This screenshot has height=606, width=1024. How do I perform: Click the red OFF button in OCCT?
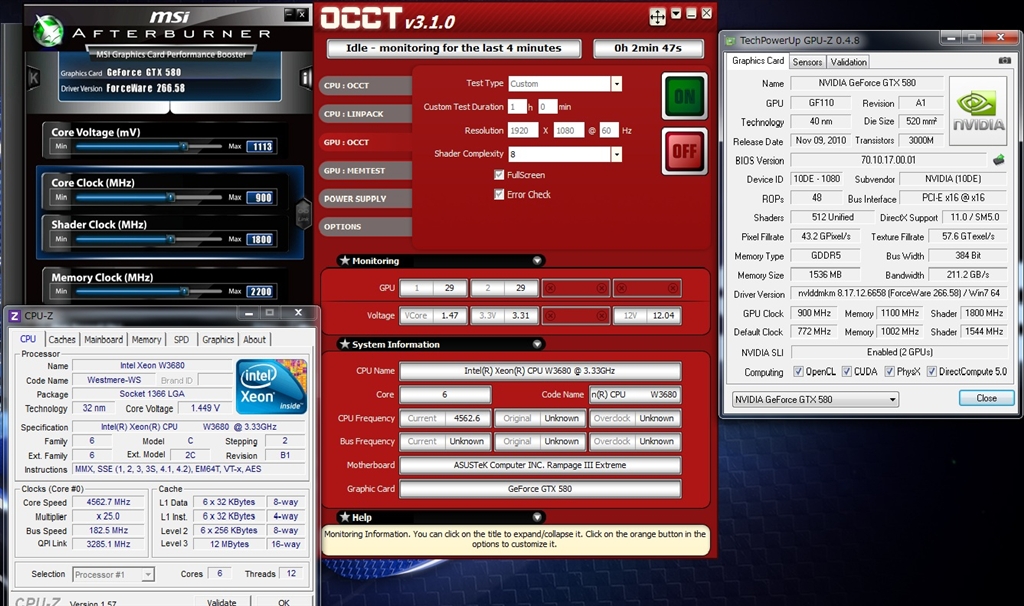point(684,151)
